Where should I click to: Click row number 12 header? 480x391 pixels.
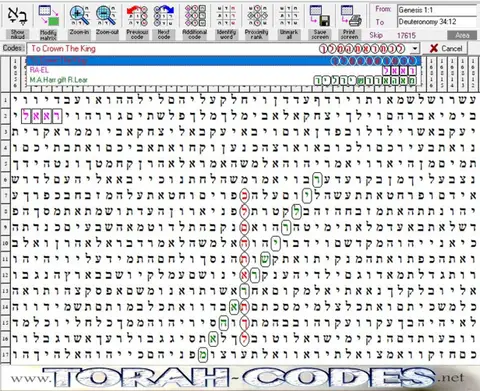tap(5, 275)
